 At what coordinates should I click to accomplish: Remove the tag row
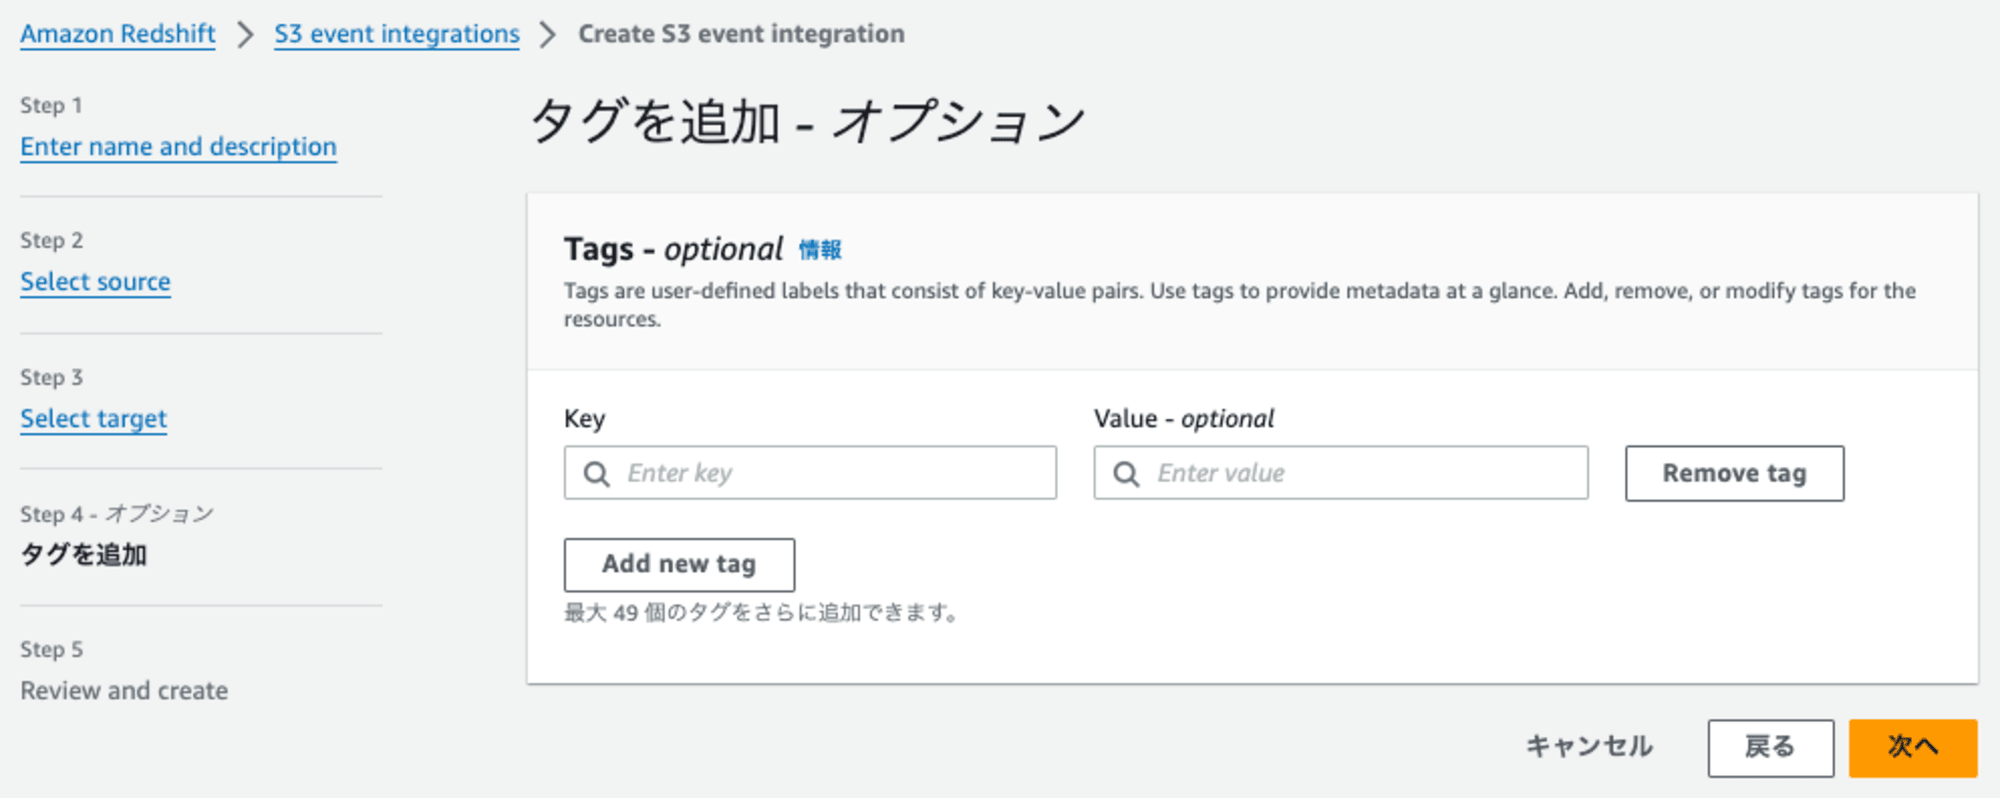pos(1734,473)
